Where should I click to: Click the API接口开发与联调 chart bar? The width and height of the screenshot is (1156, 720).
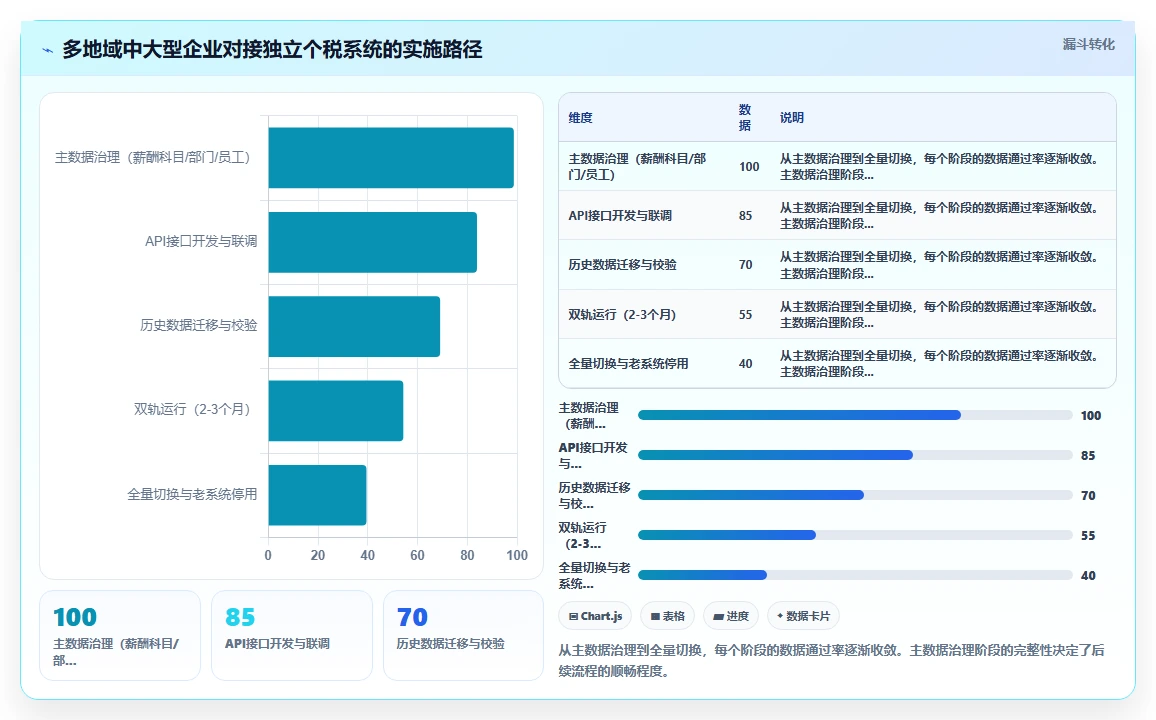click(372, 242)
